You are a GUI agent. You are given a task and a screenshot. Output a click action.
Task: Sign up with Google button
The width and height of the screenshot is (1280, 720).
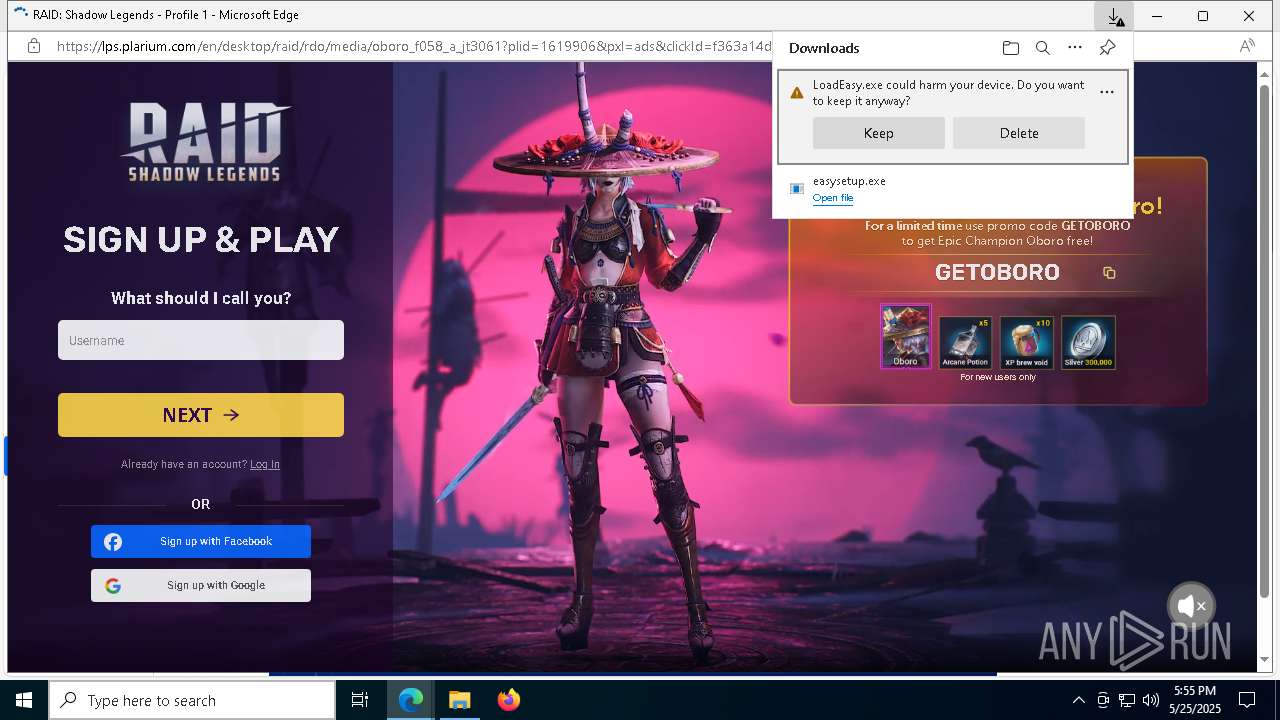point(201,585)
